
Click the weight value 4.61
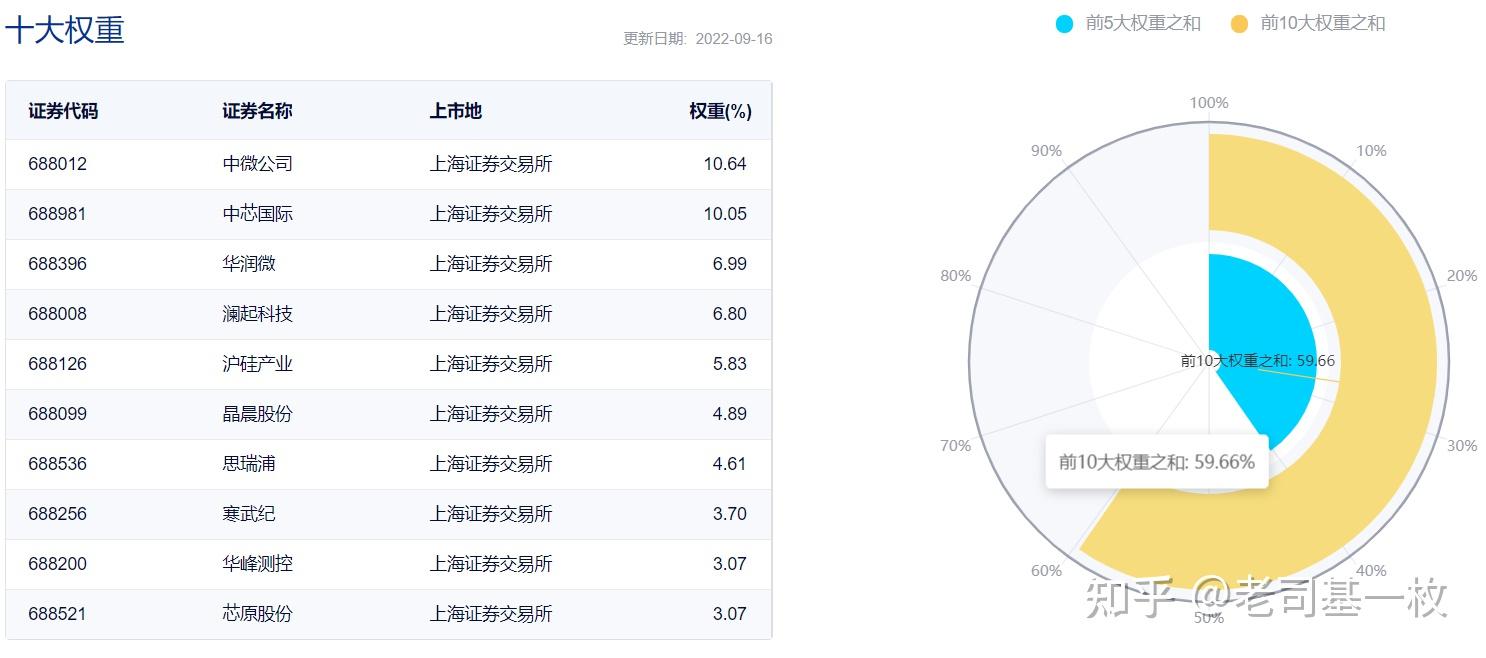730,464
